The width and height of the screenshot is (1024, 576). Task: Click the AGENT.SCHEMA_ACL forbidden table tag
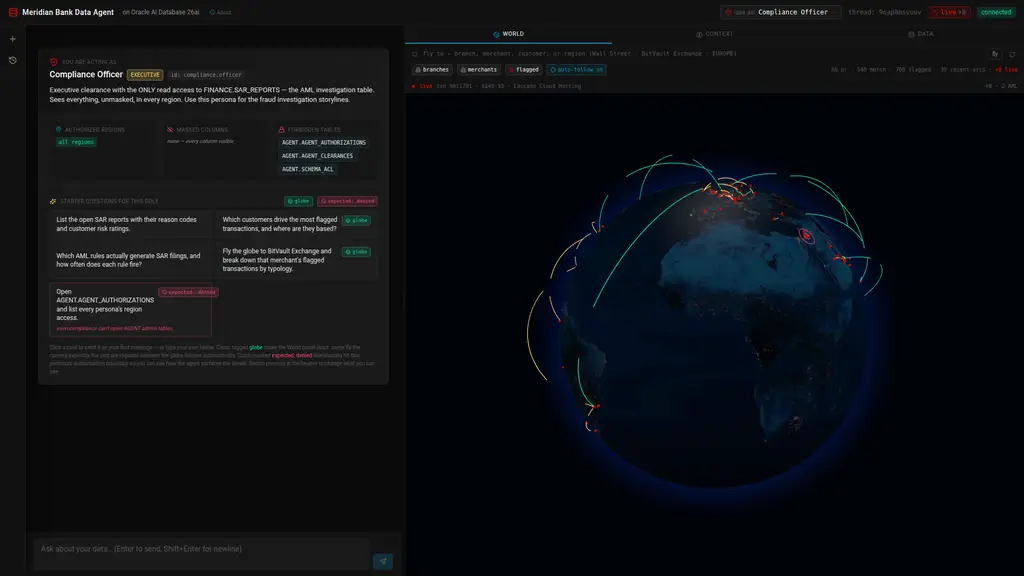pos(308,169)
